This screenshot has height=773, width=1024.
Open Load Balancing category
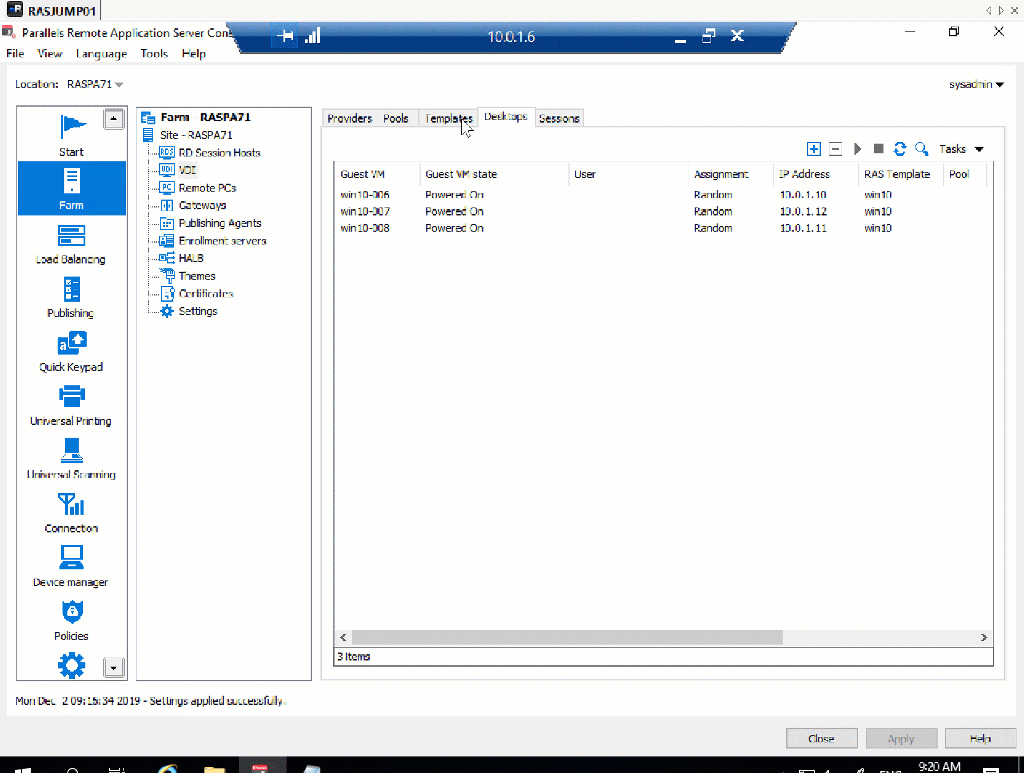pos(71,244)
